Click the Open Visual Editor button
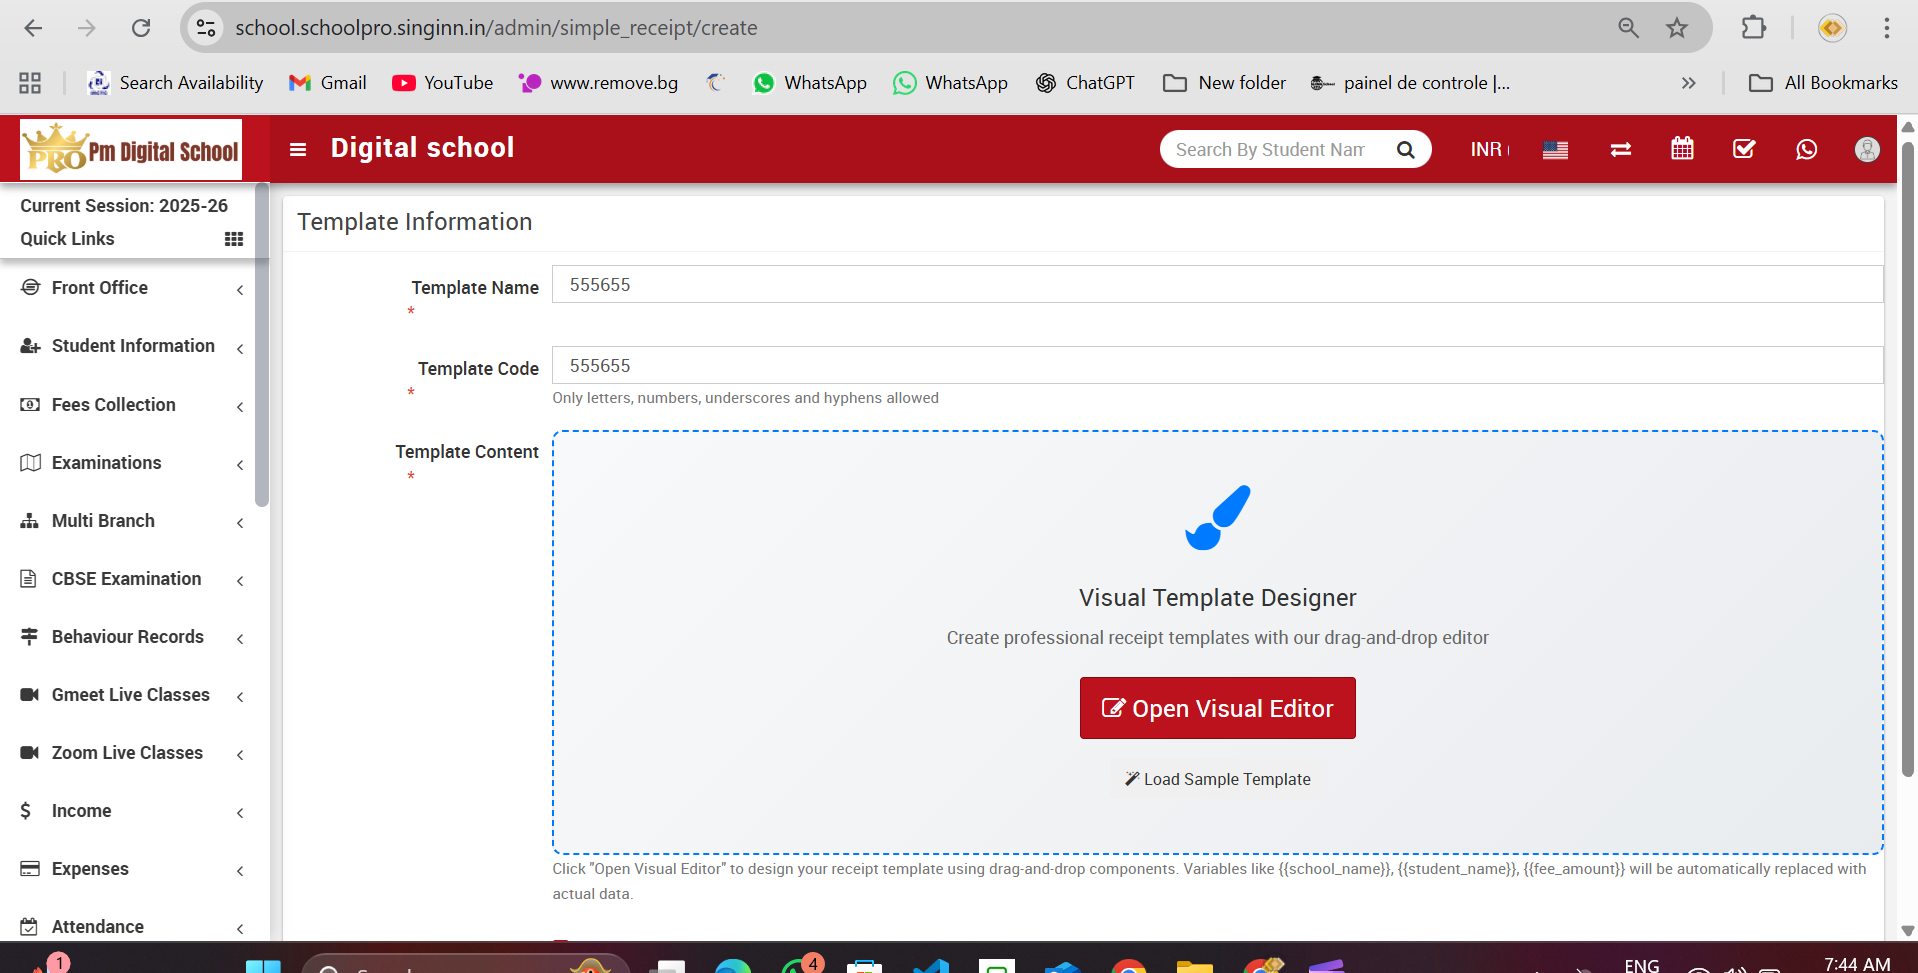The image size is (1918, 973). coord(1217,708)
